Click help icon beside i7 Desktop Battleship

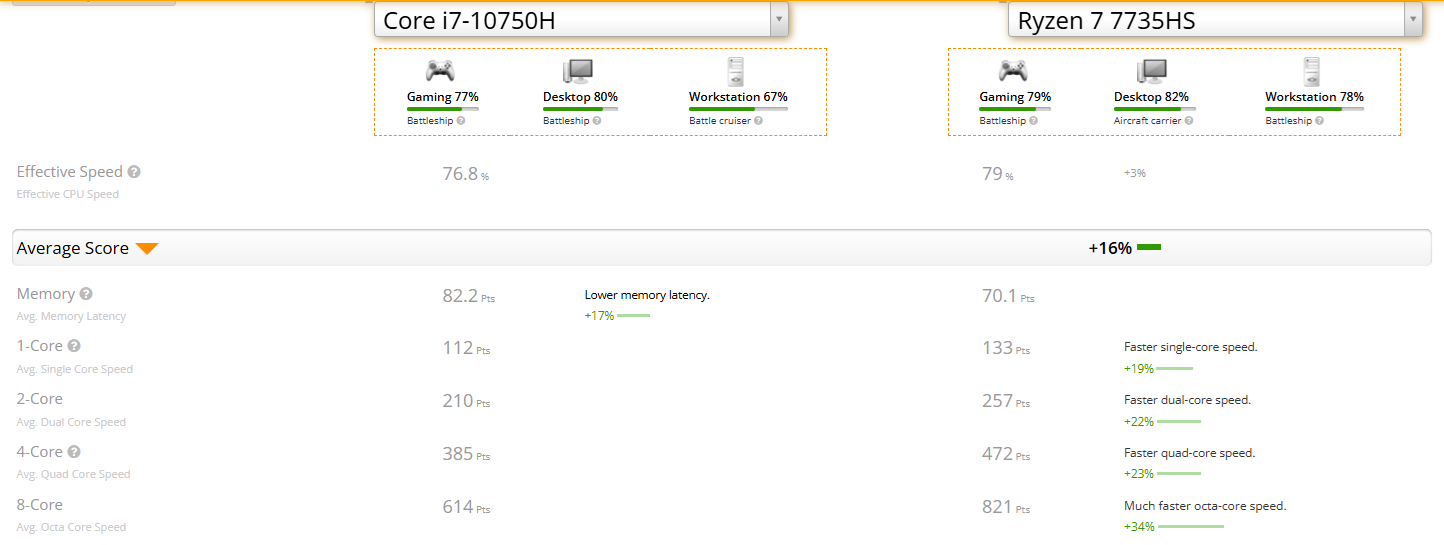click(x=597, y=121)
